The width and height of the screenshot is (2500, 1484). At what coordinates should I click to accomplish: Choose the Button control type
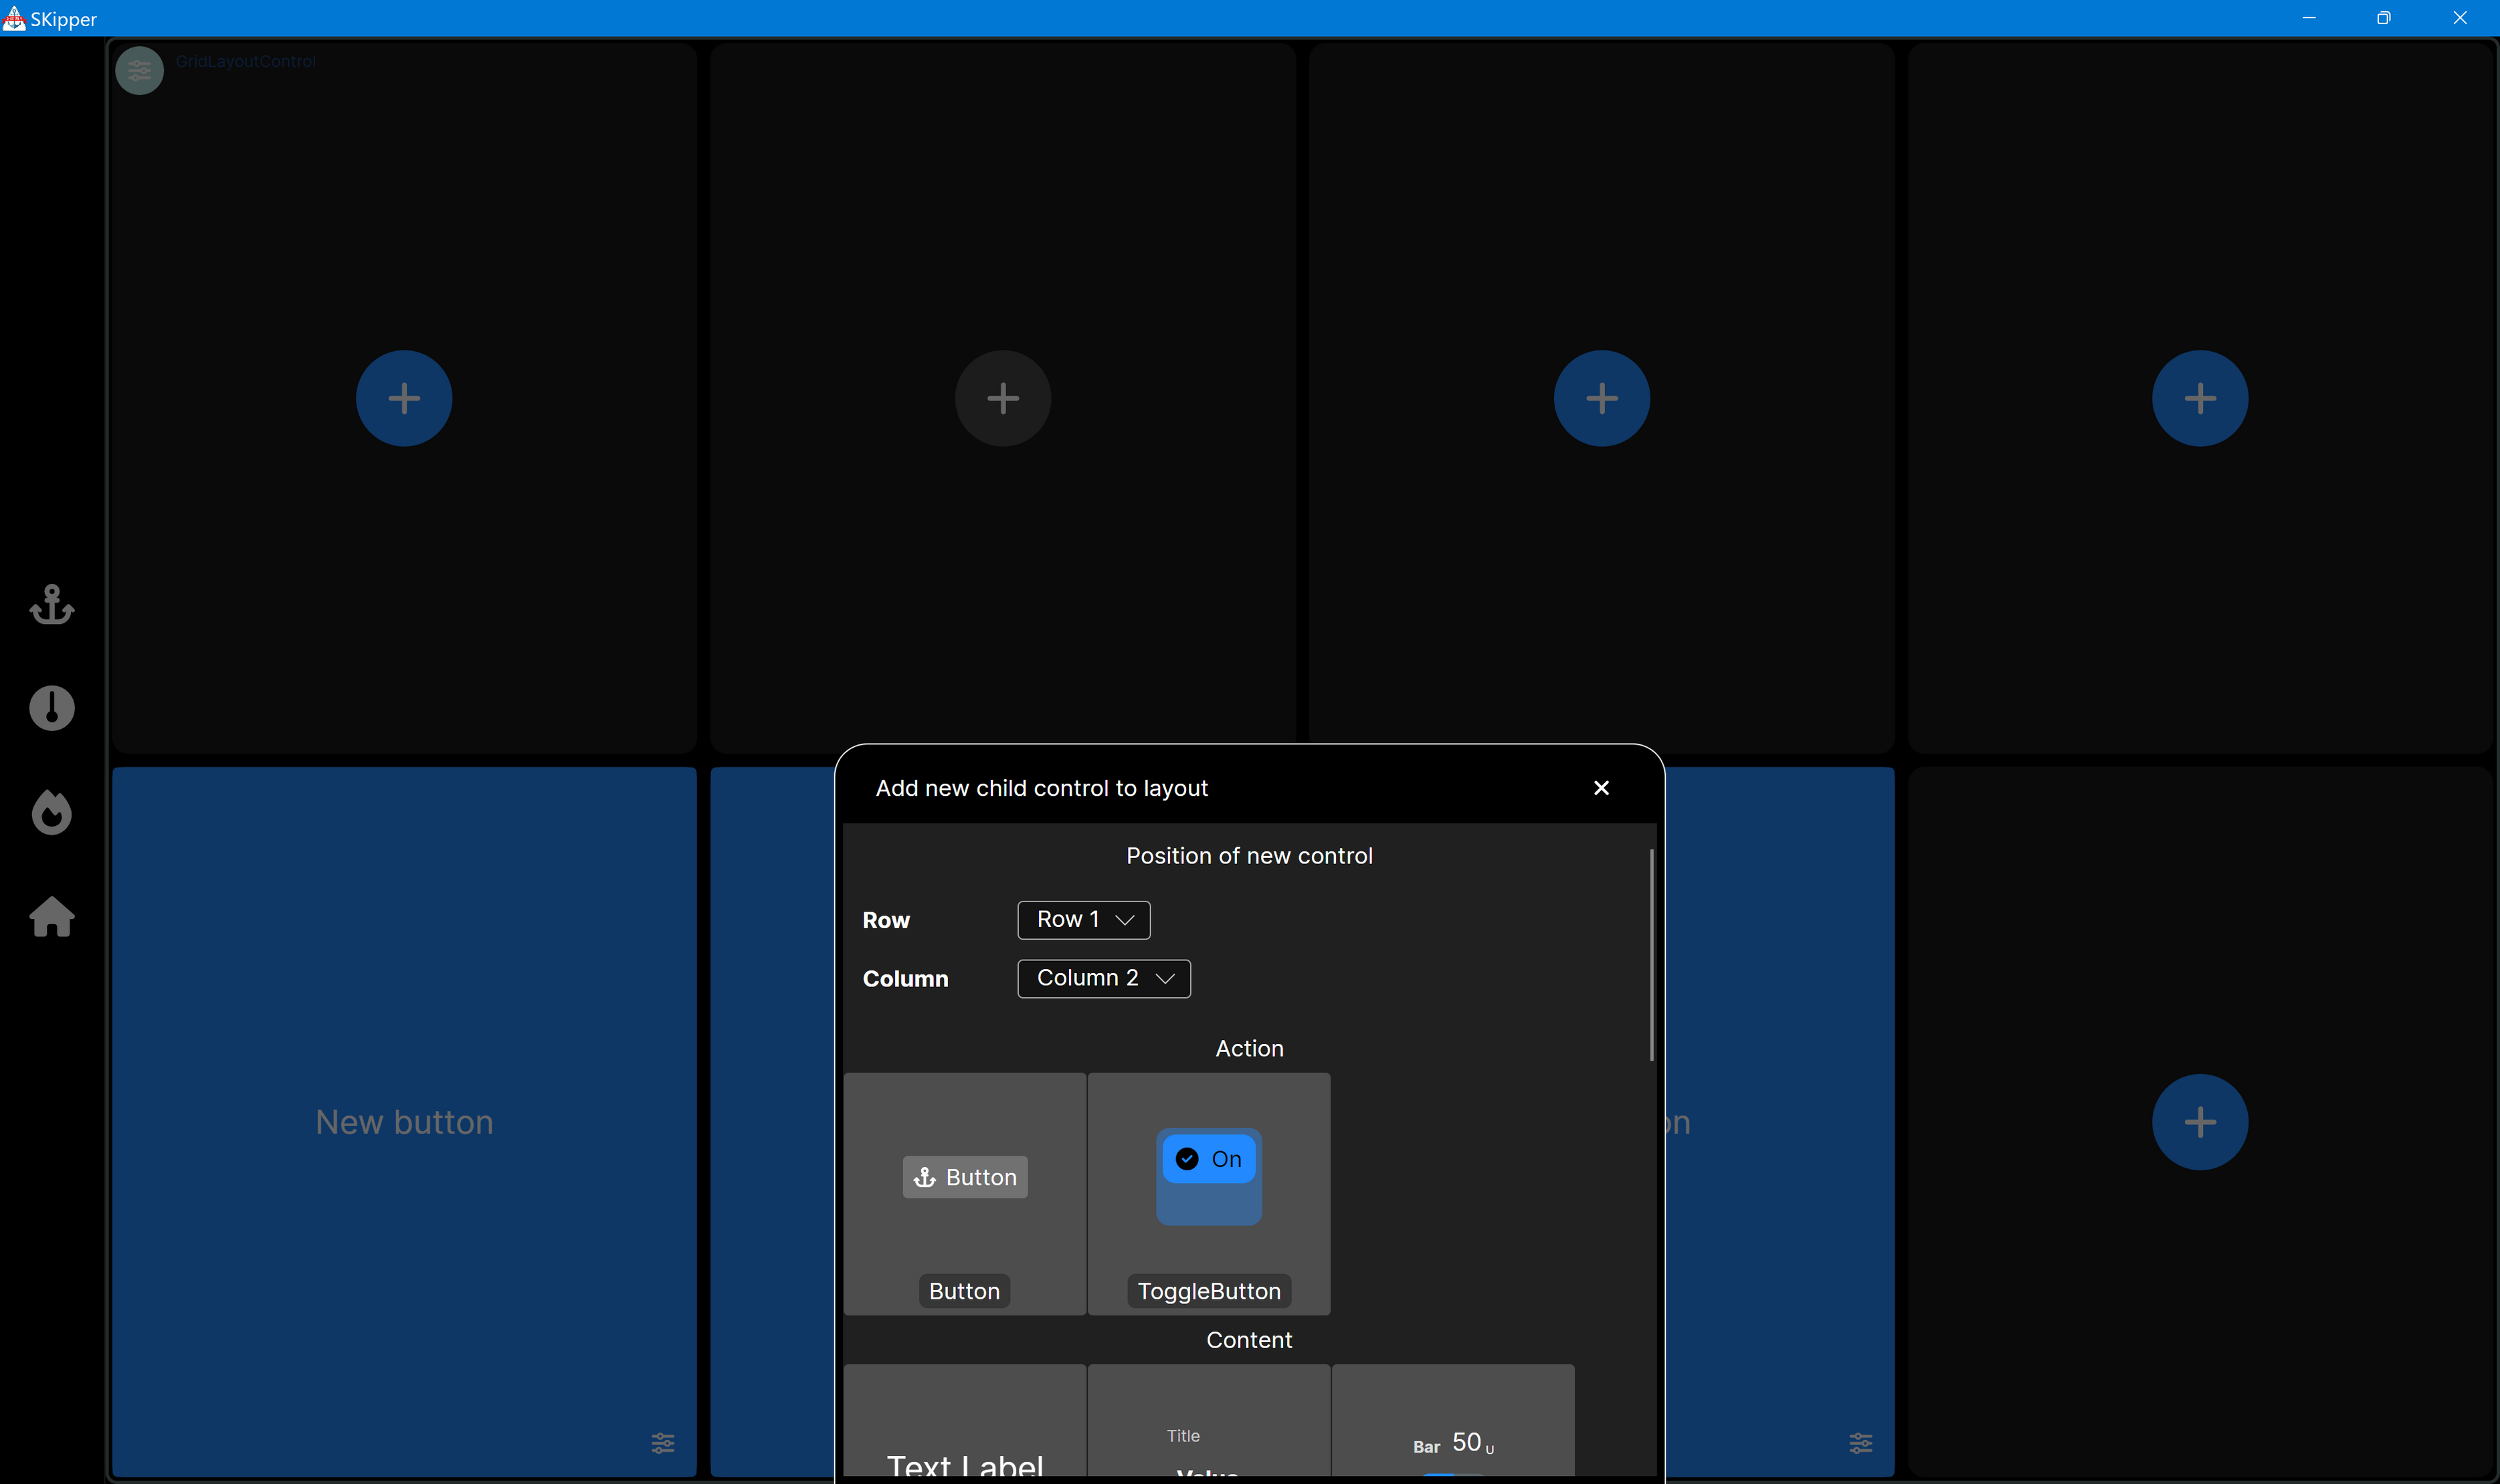pos(965,1194)
